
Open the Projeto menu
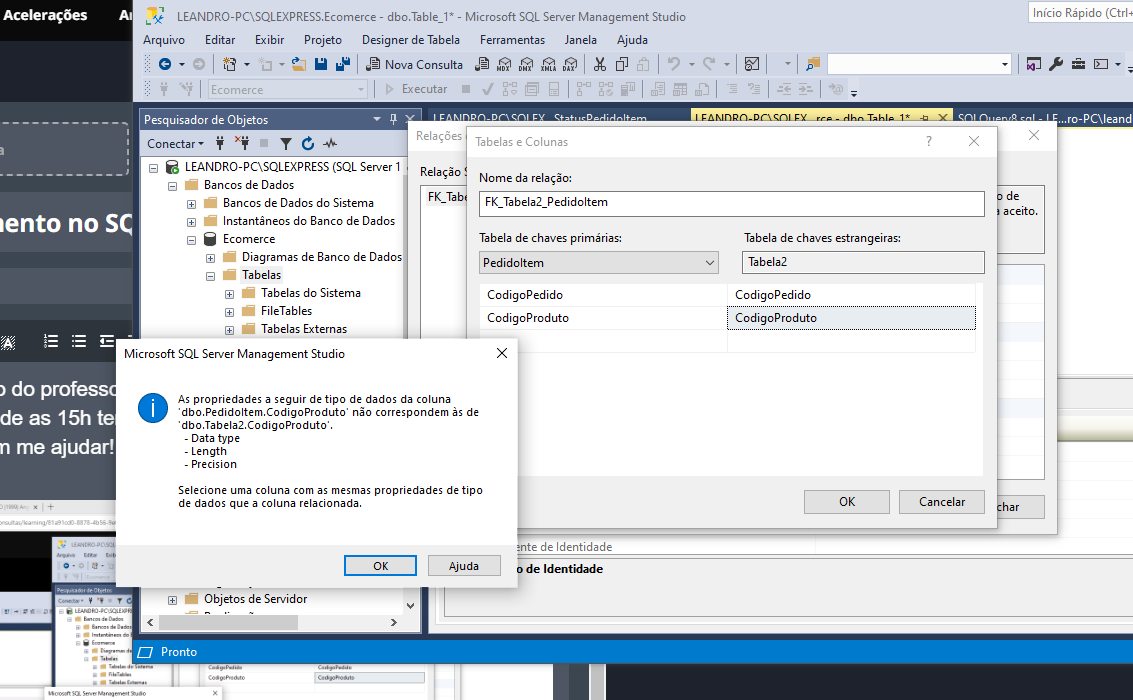tap(323, 40)
